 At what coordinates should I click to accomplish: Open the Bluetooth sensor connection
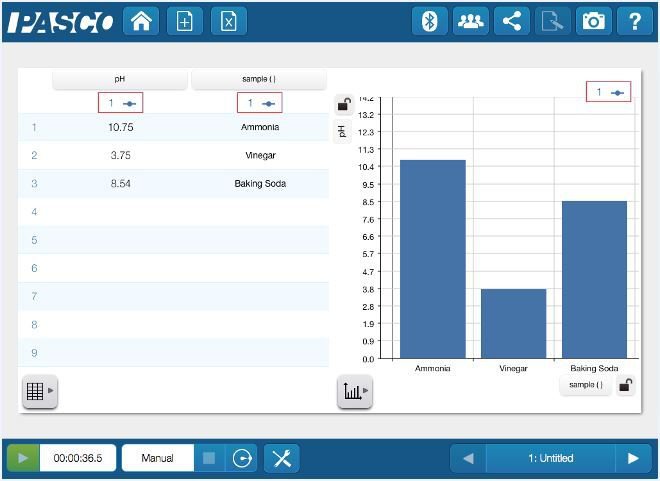pos(430,21)
